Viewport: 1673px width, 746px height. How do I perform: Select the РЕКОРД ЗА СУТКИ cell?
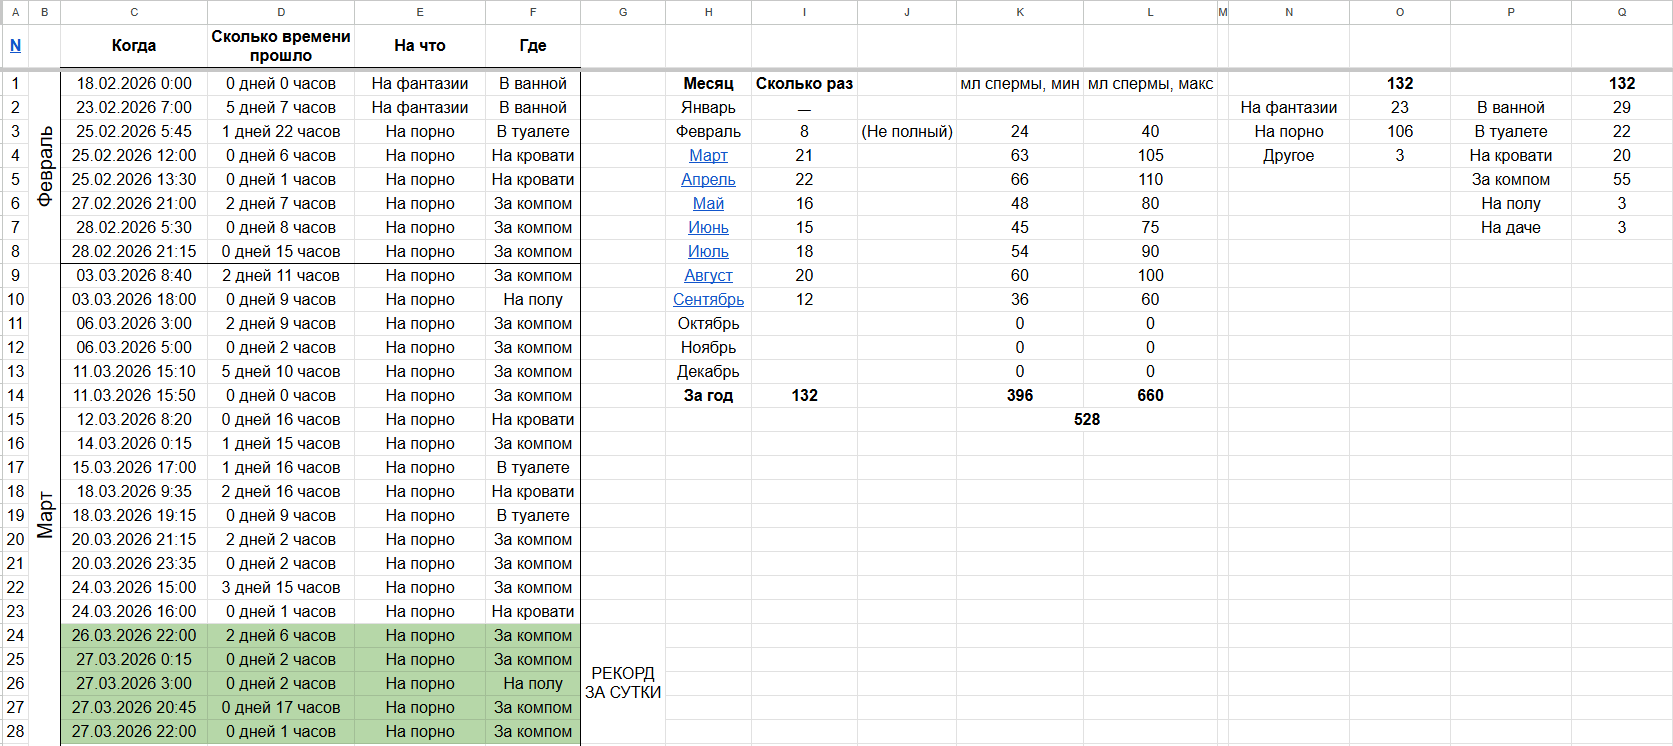pos(623,683)
